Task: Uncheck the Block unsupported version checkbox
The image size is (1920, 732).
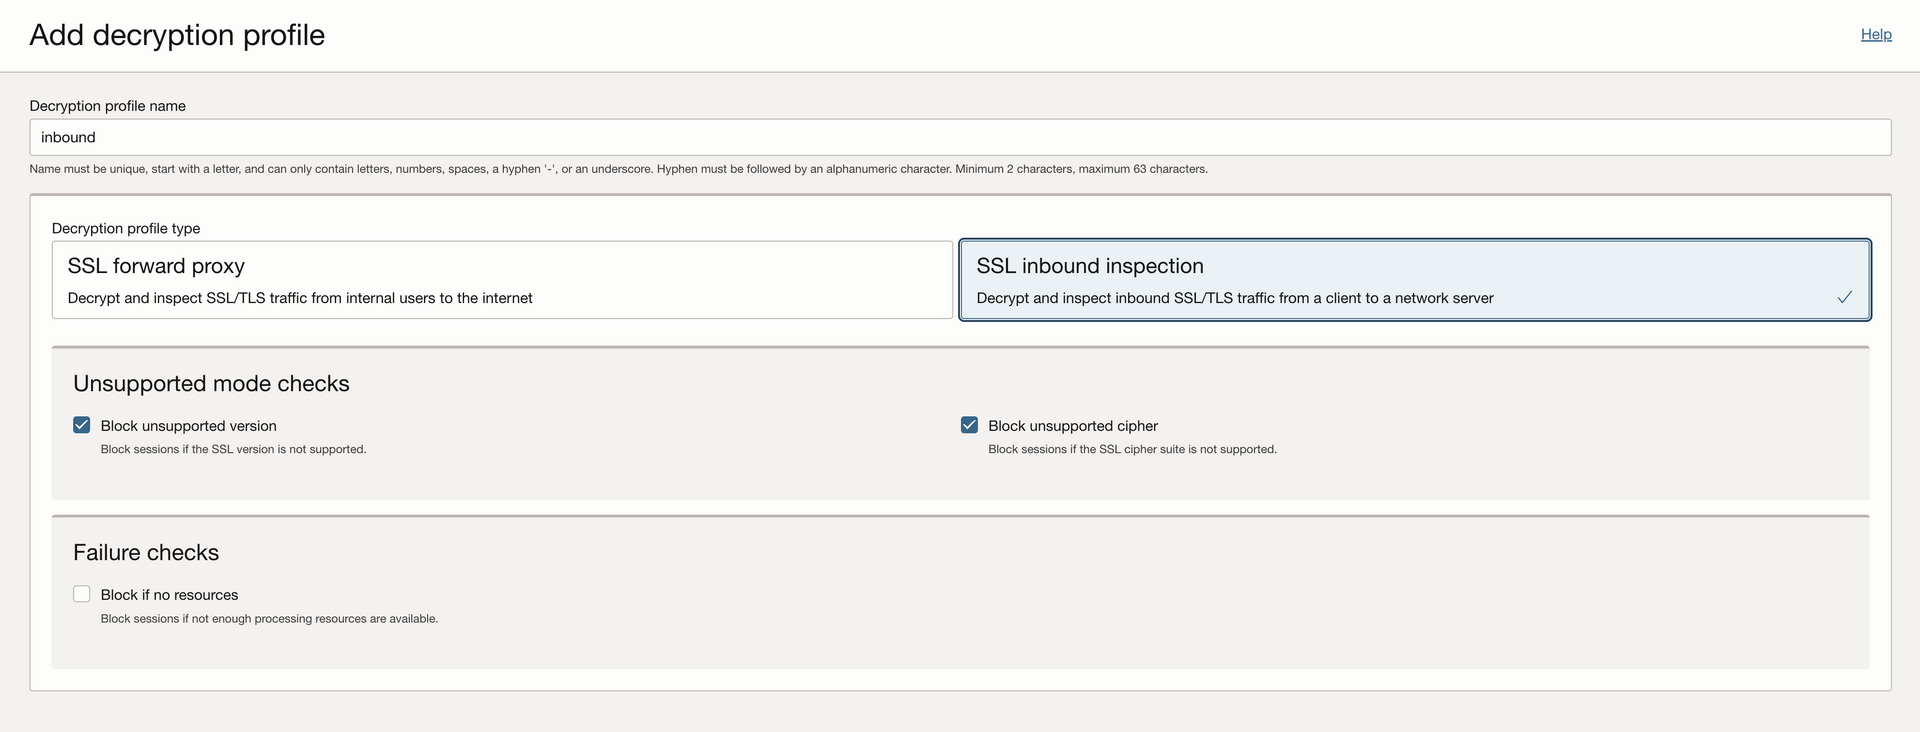Action: point(82,425)
